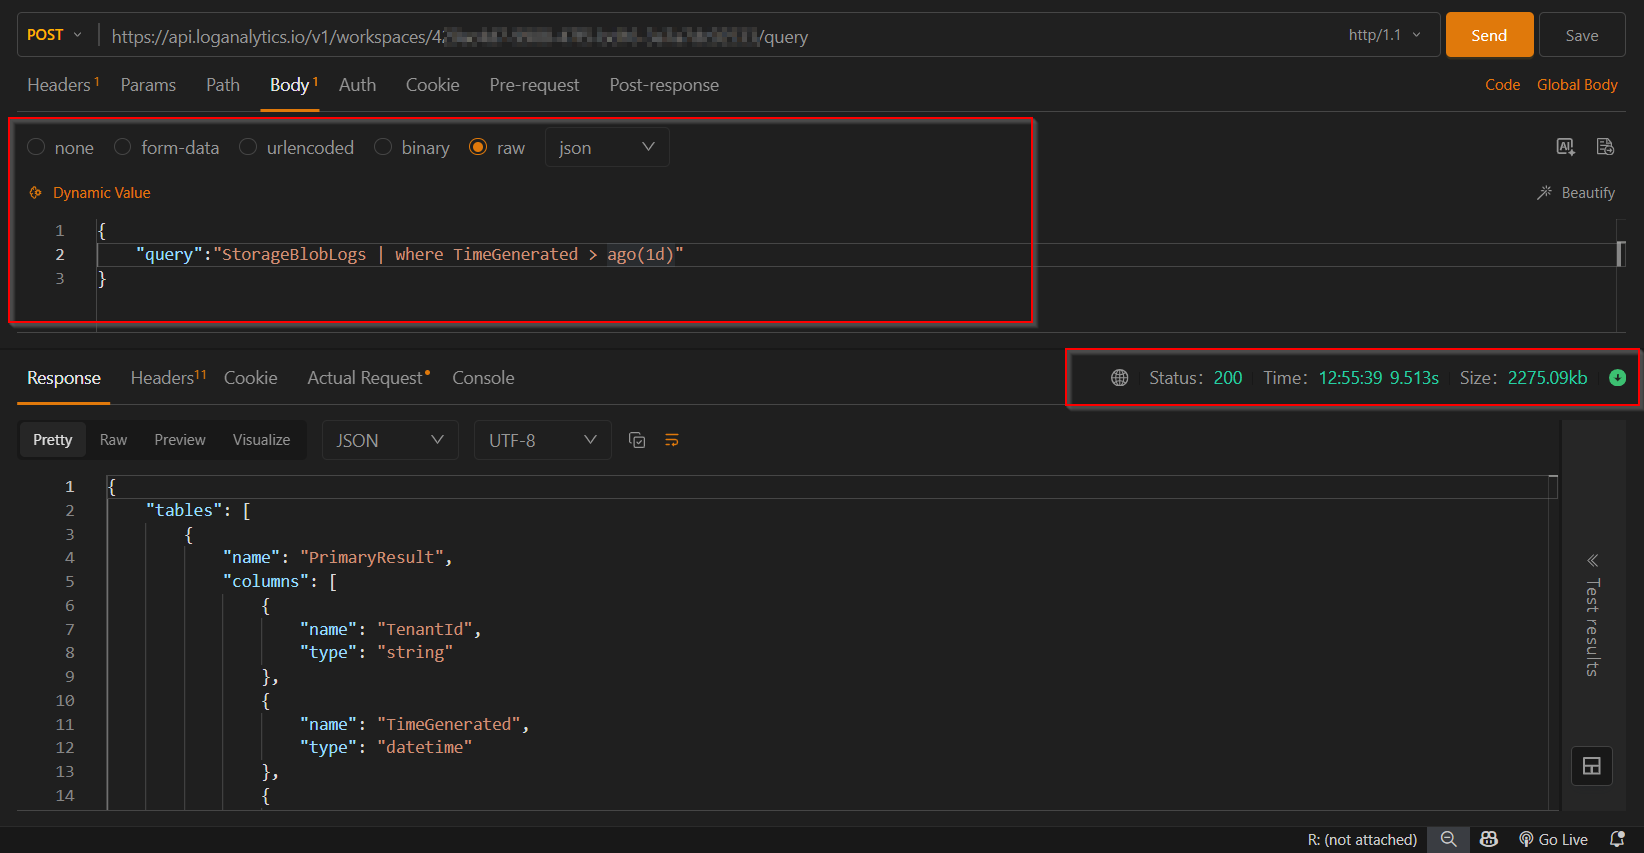The height and width of the screenshot is (853, 1644).
Task: Click the Send button
Action: (x=1489, y=35)
